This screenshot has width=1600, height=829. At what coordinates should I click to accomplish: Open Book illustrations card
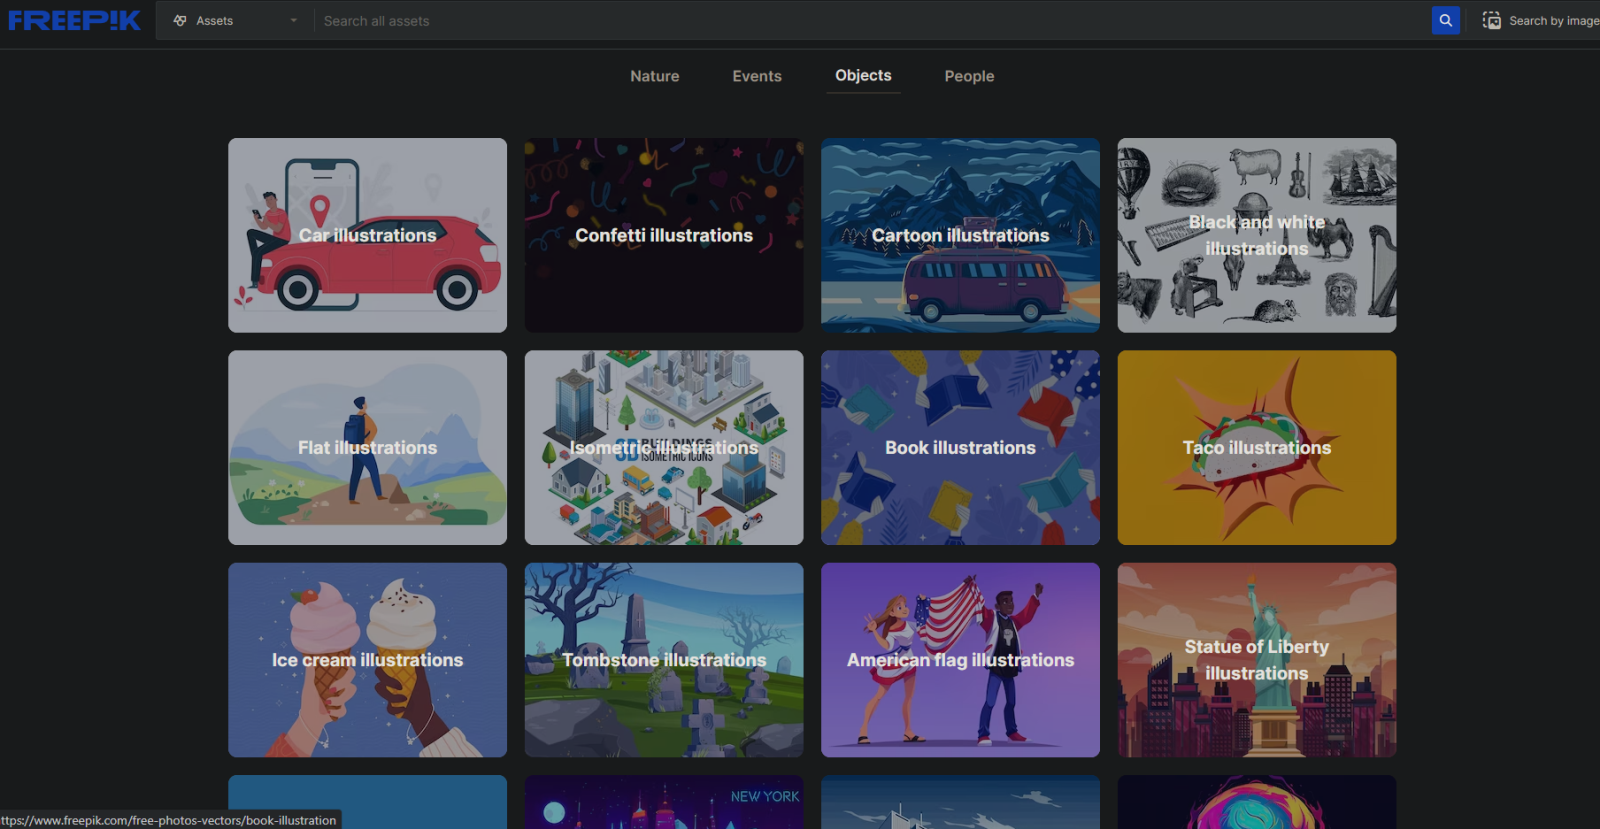click(x=960, y=447)
